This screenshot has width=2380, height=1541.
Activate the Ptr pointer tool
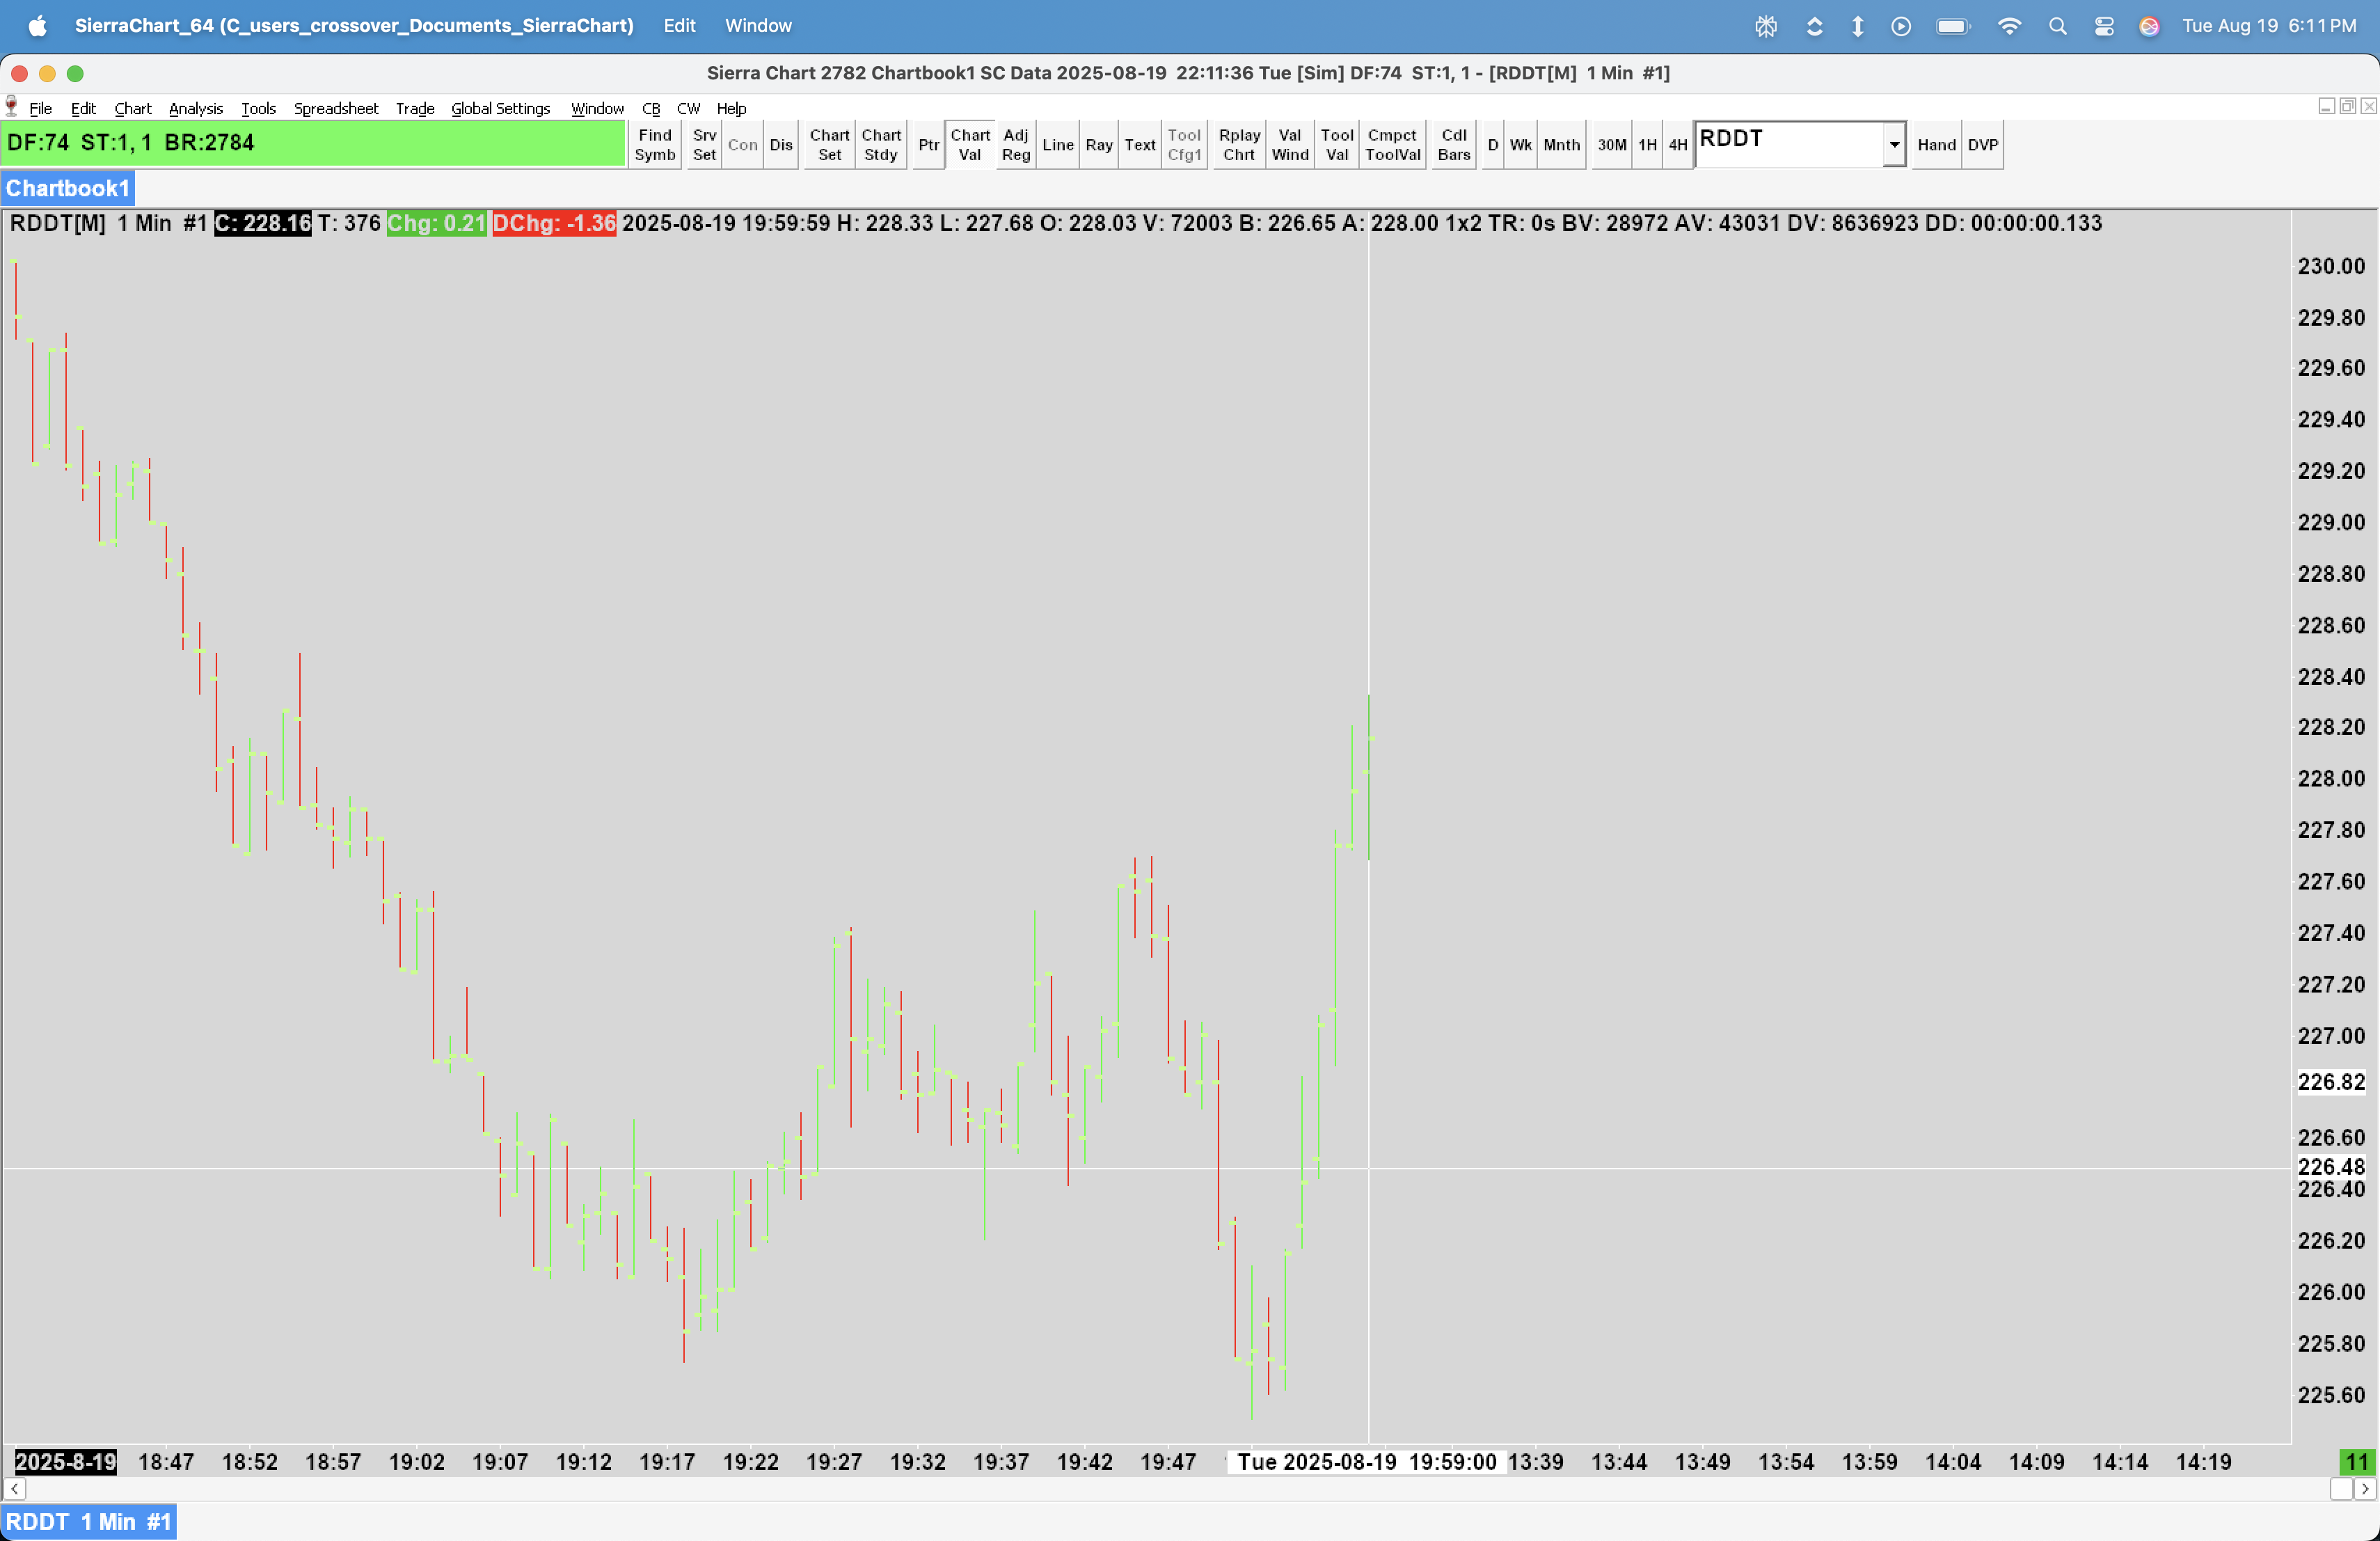pos(928,144)
